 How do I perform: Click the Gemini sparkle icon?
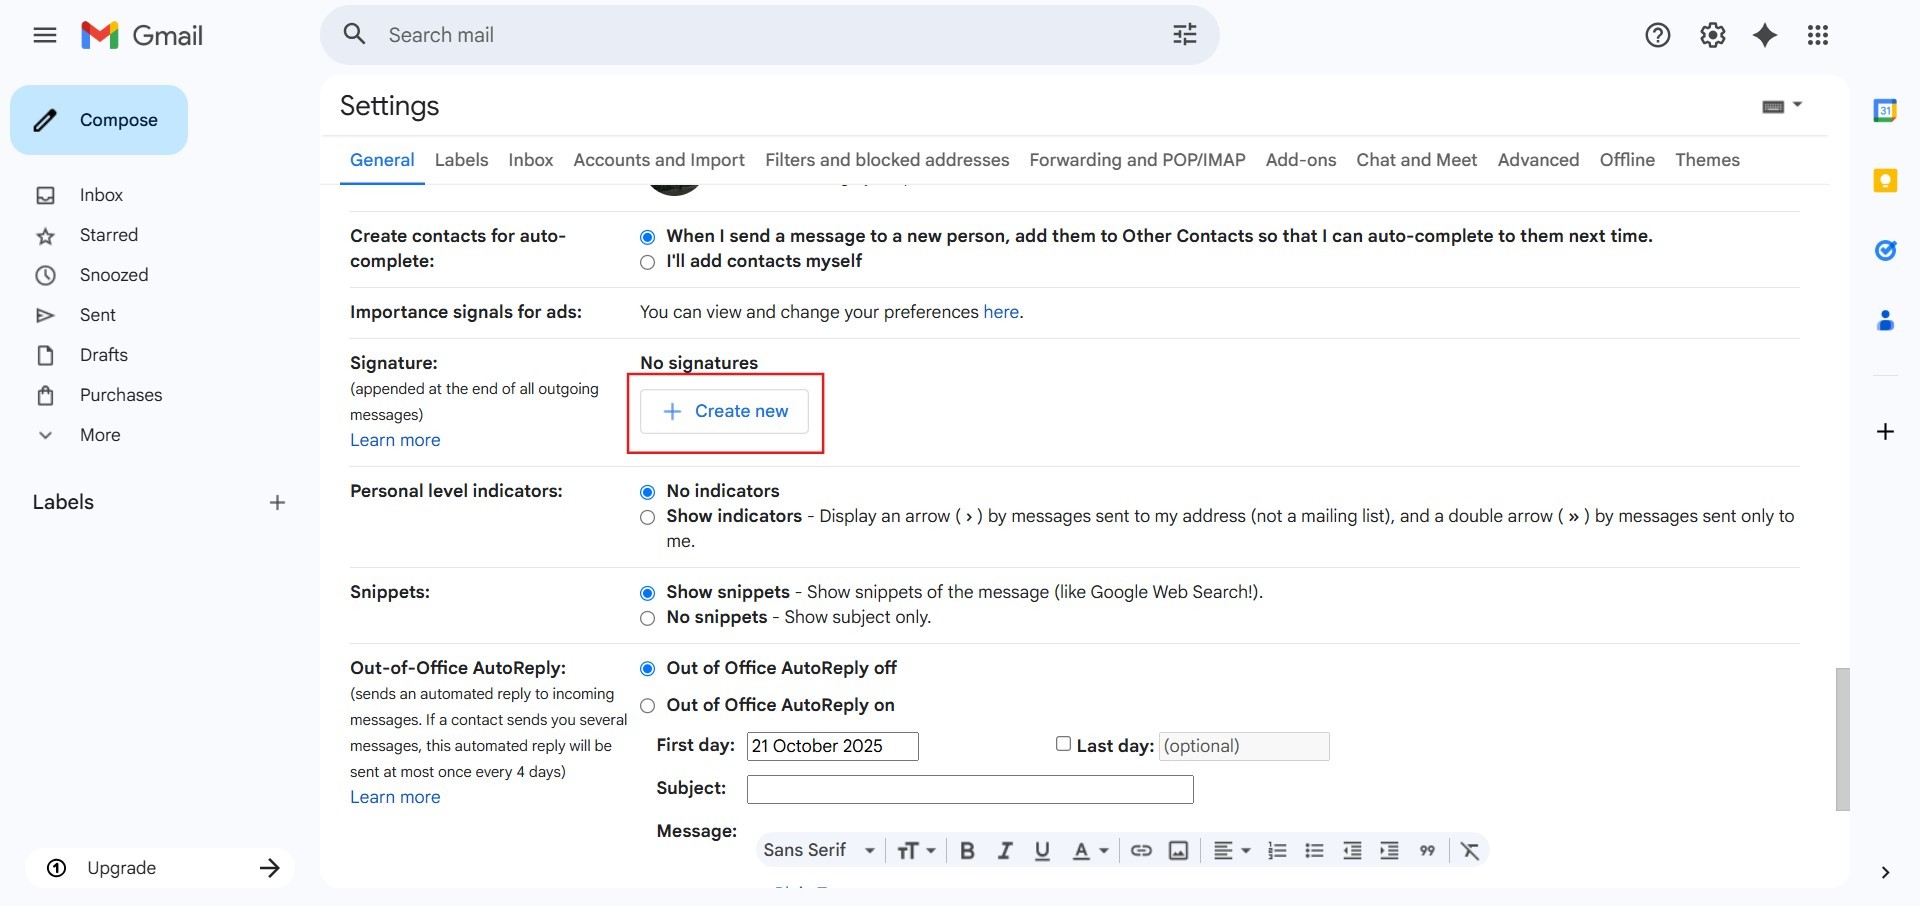point(1765,35)
